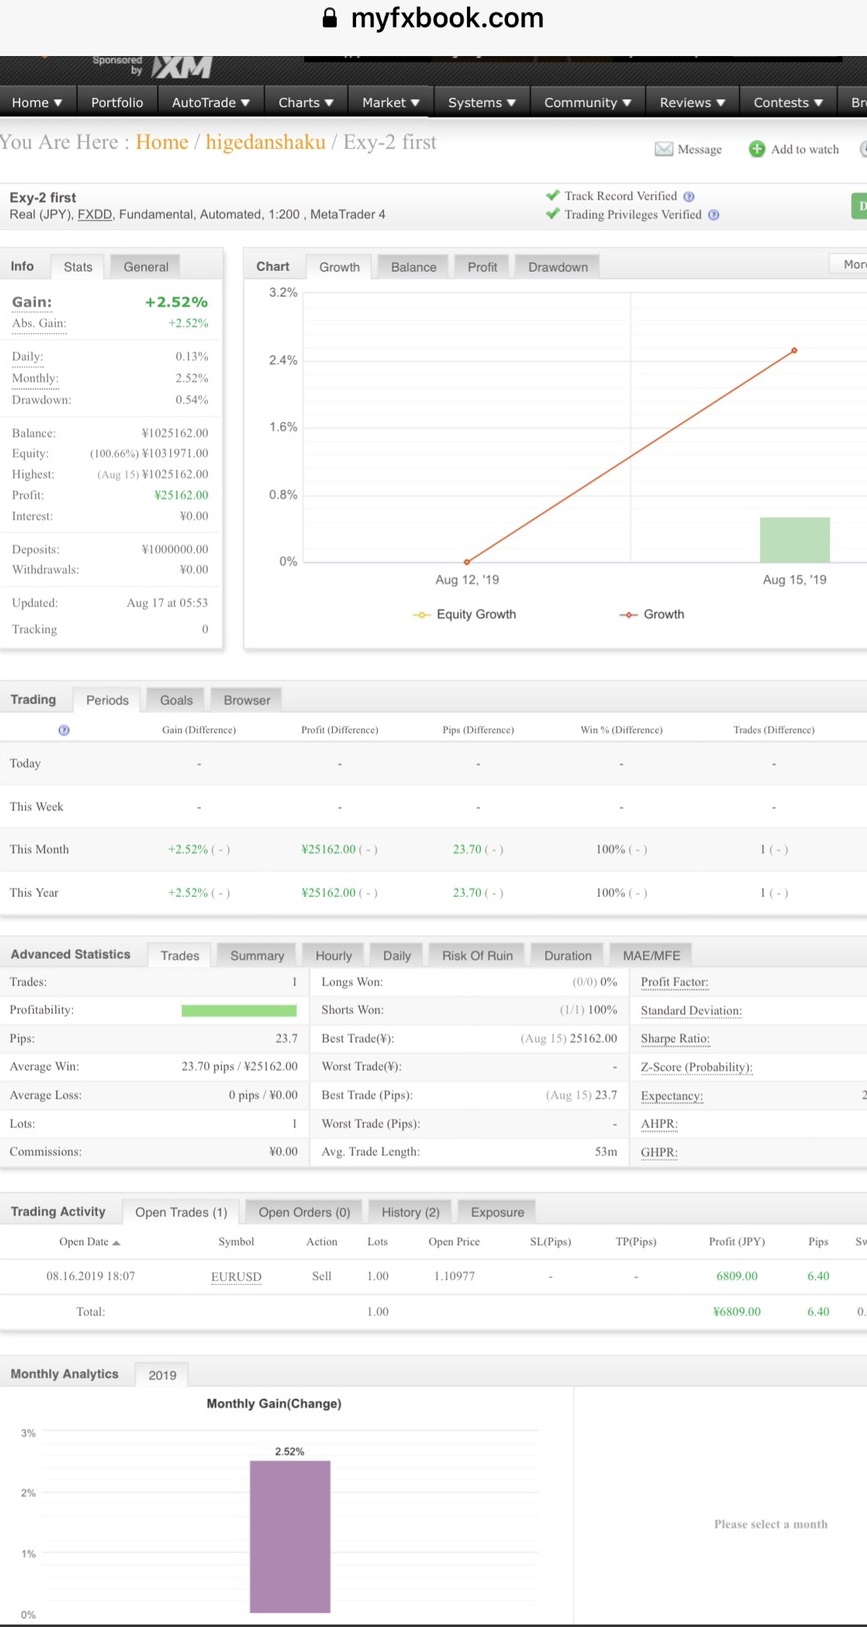Click the EURUSD symbol link
This screenshot has width=867, height=1627.
pos(236,1276)
